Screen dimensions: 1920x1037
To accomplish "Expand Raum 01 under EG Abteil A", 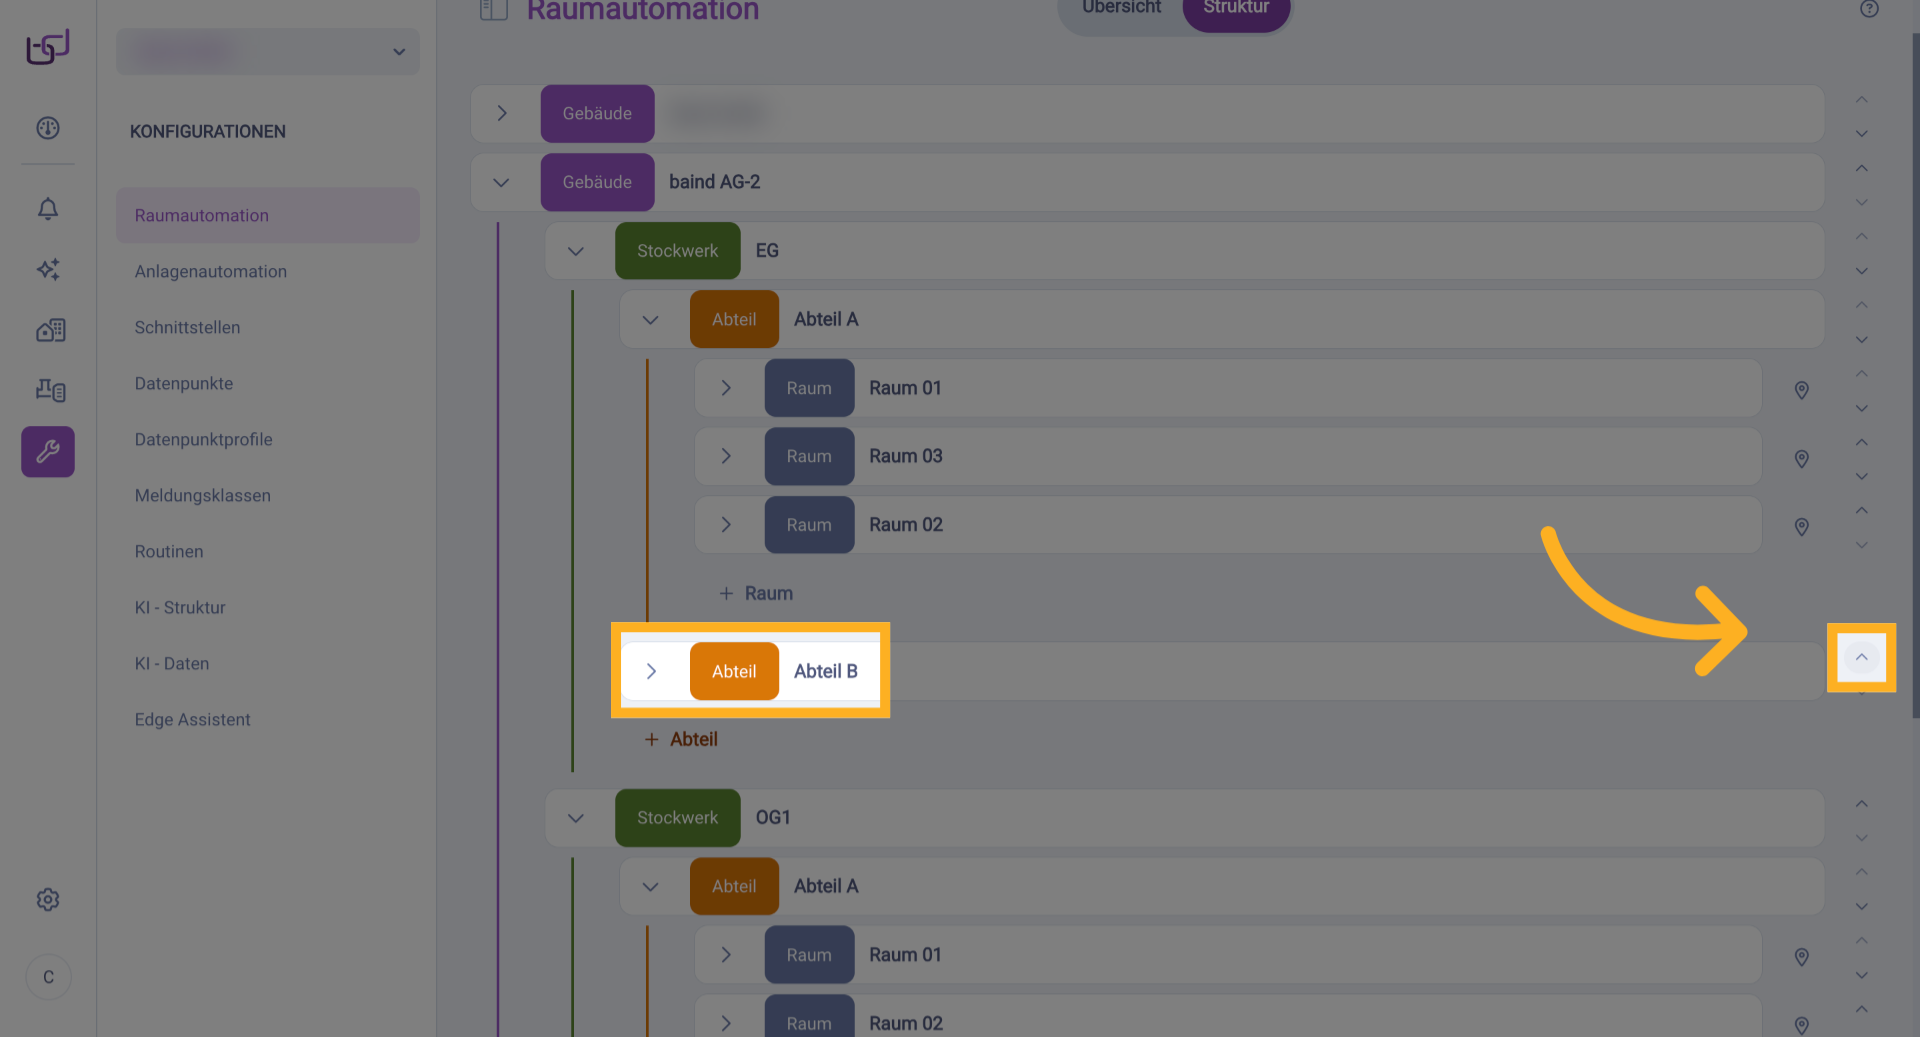I will 726,388.
